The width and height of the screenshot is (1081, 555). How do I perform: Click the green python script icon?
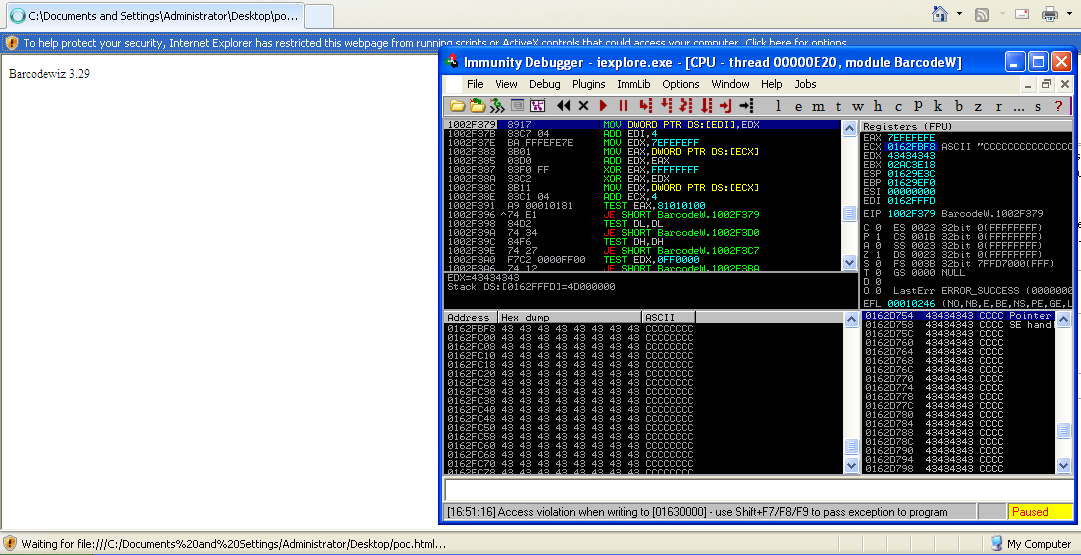pyautogui.click(x=497, y=105)
